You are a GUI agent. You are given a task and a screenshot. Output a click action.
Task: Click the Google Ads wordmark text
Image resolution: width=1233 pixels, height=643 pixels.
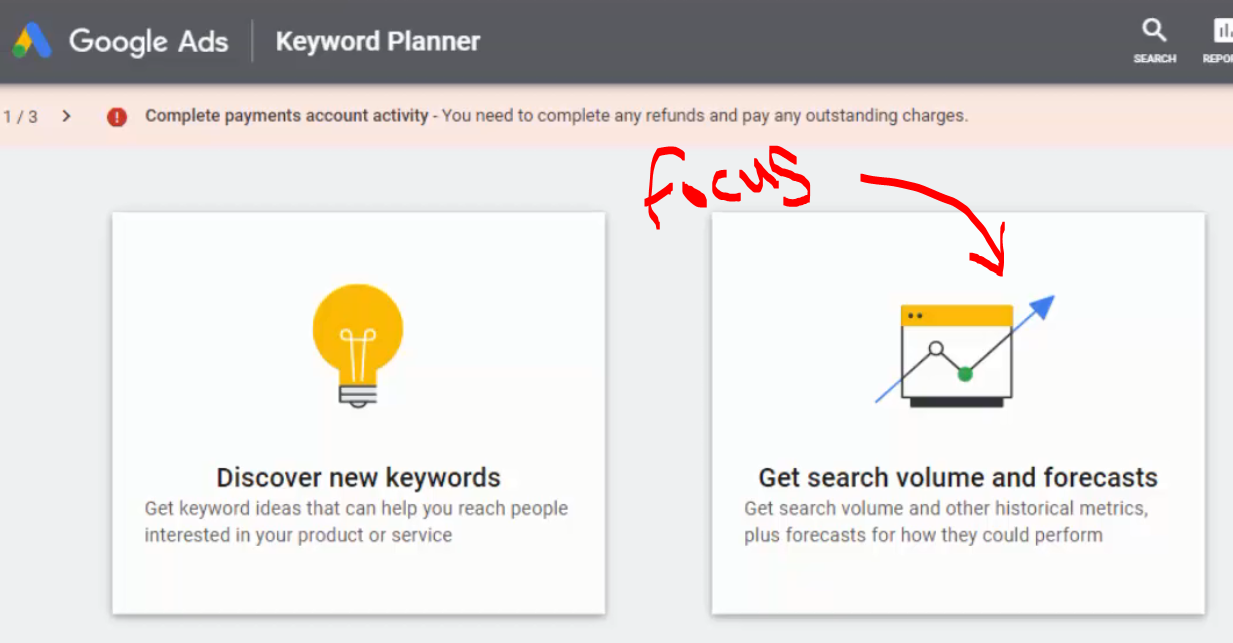148,42
